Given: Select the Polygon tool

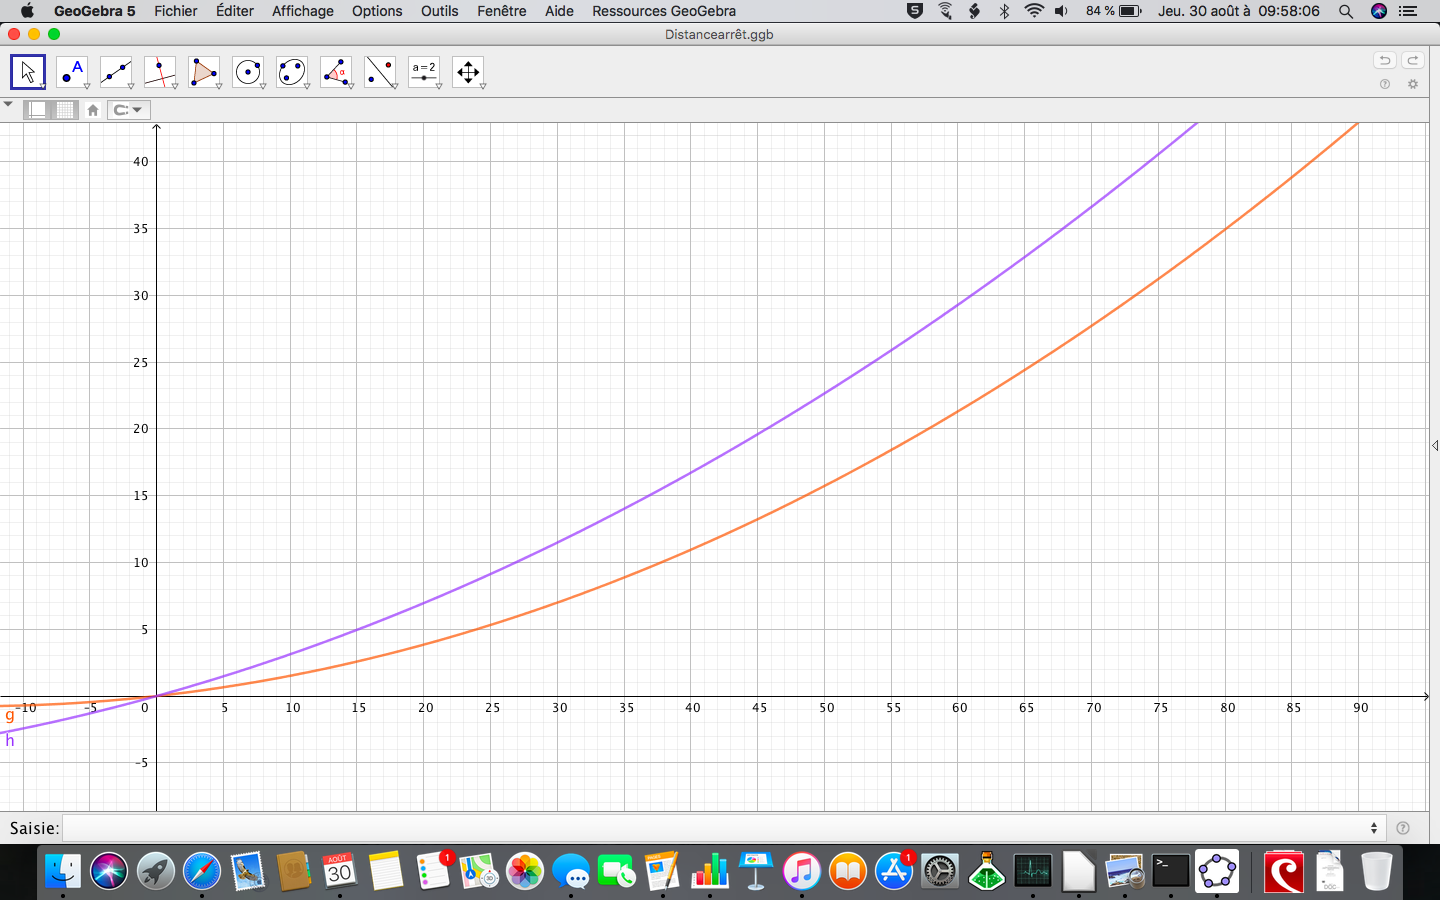Looking at the screenshot, I should [204, 72].
